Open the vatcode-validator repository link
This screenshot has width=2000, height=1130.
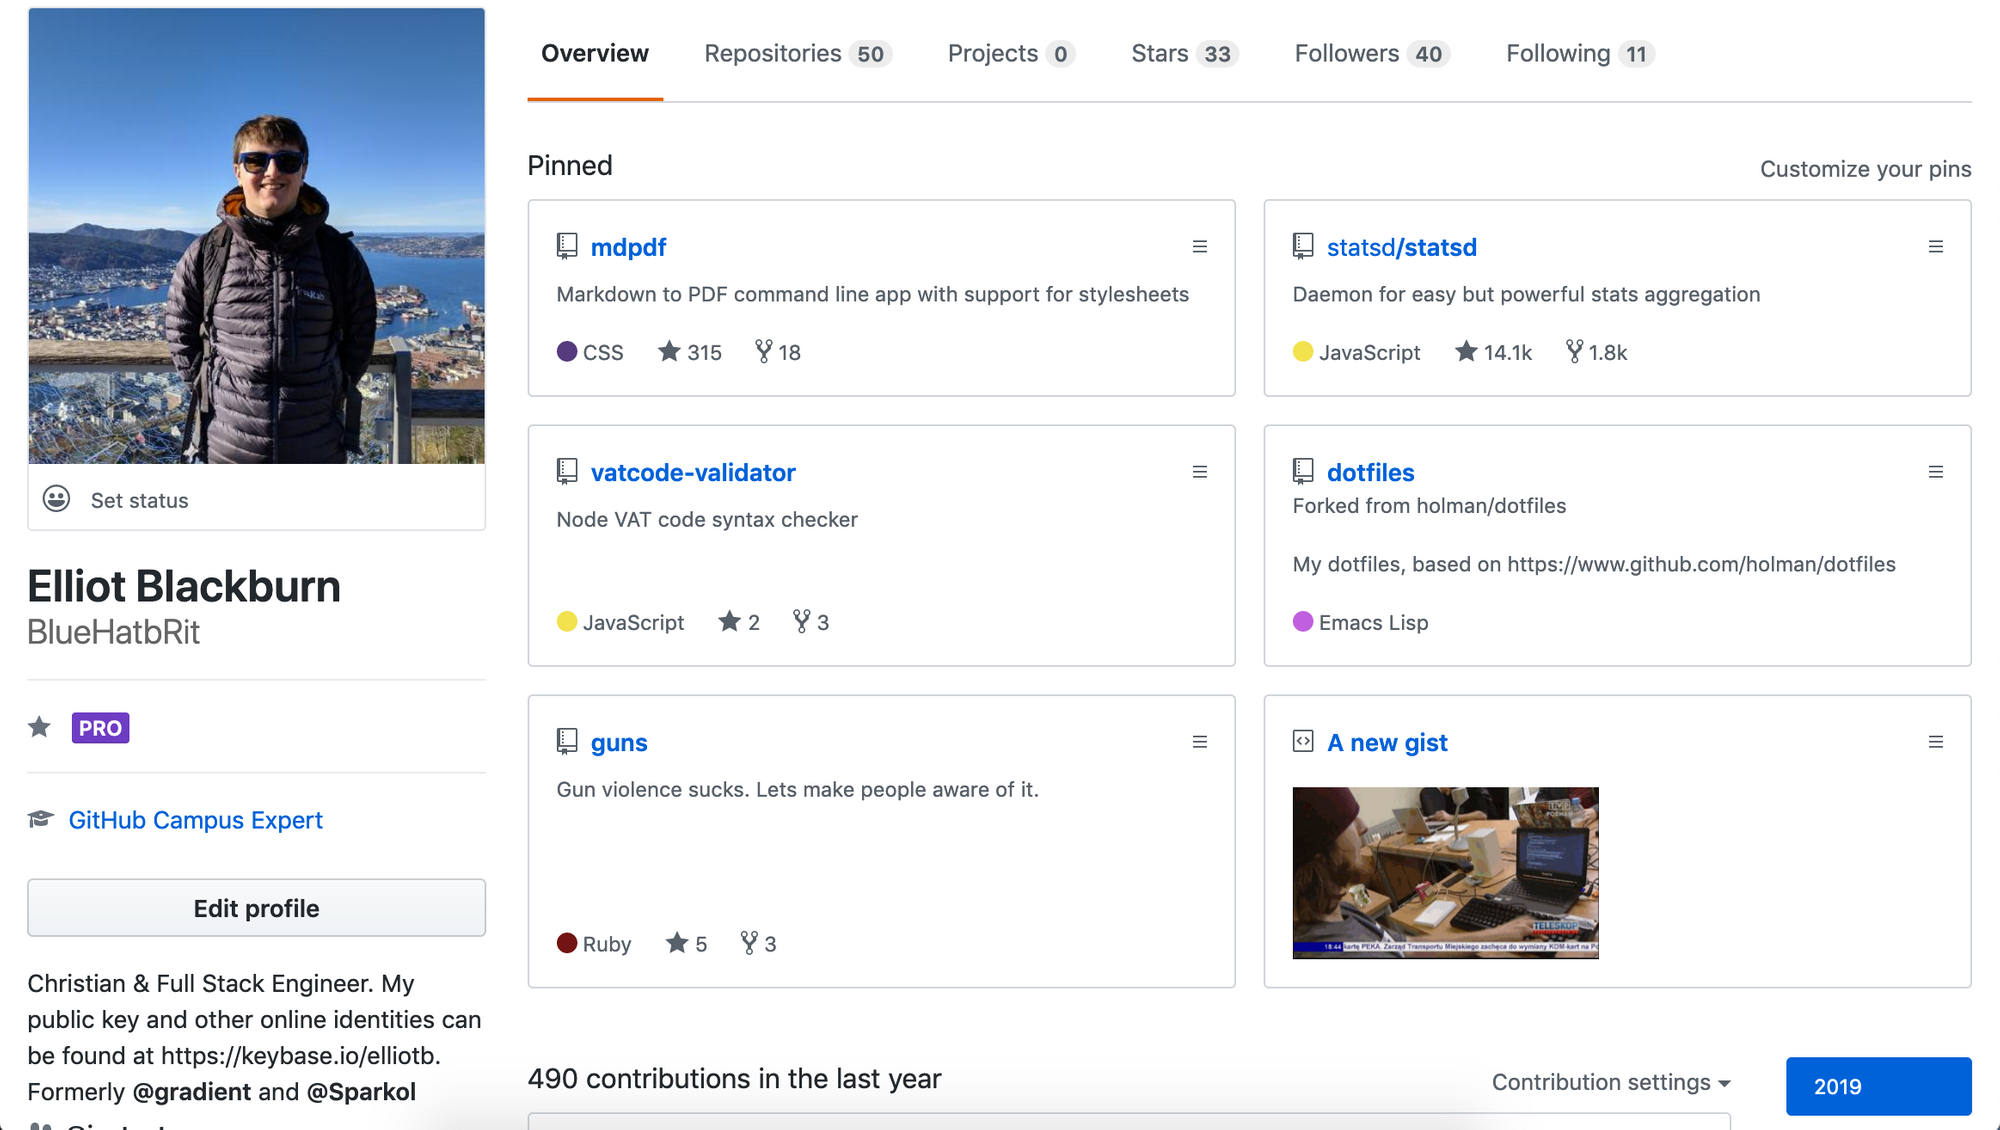pos(693,472)
